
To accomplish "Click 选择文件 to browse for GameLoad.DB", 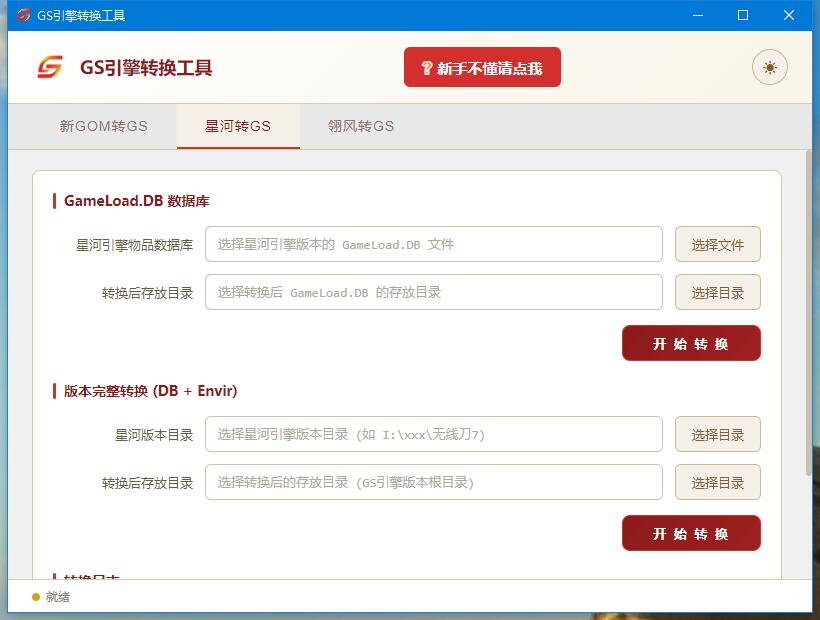I will (x=718, y=244).
